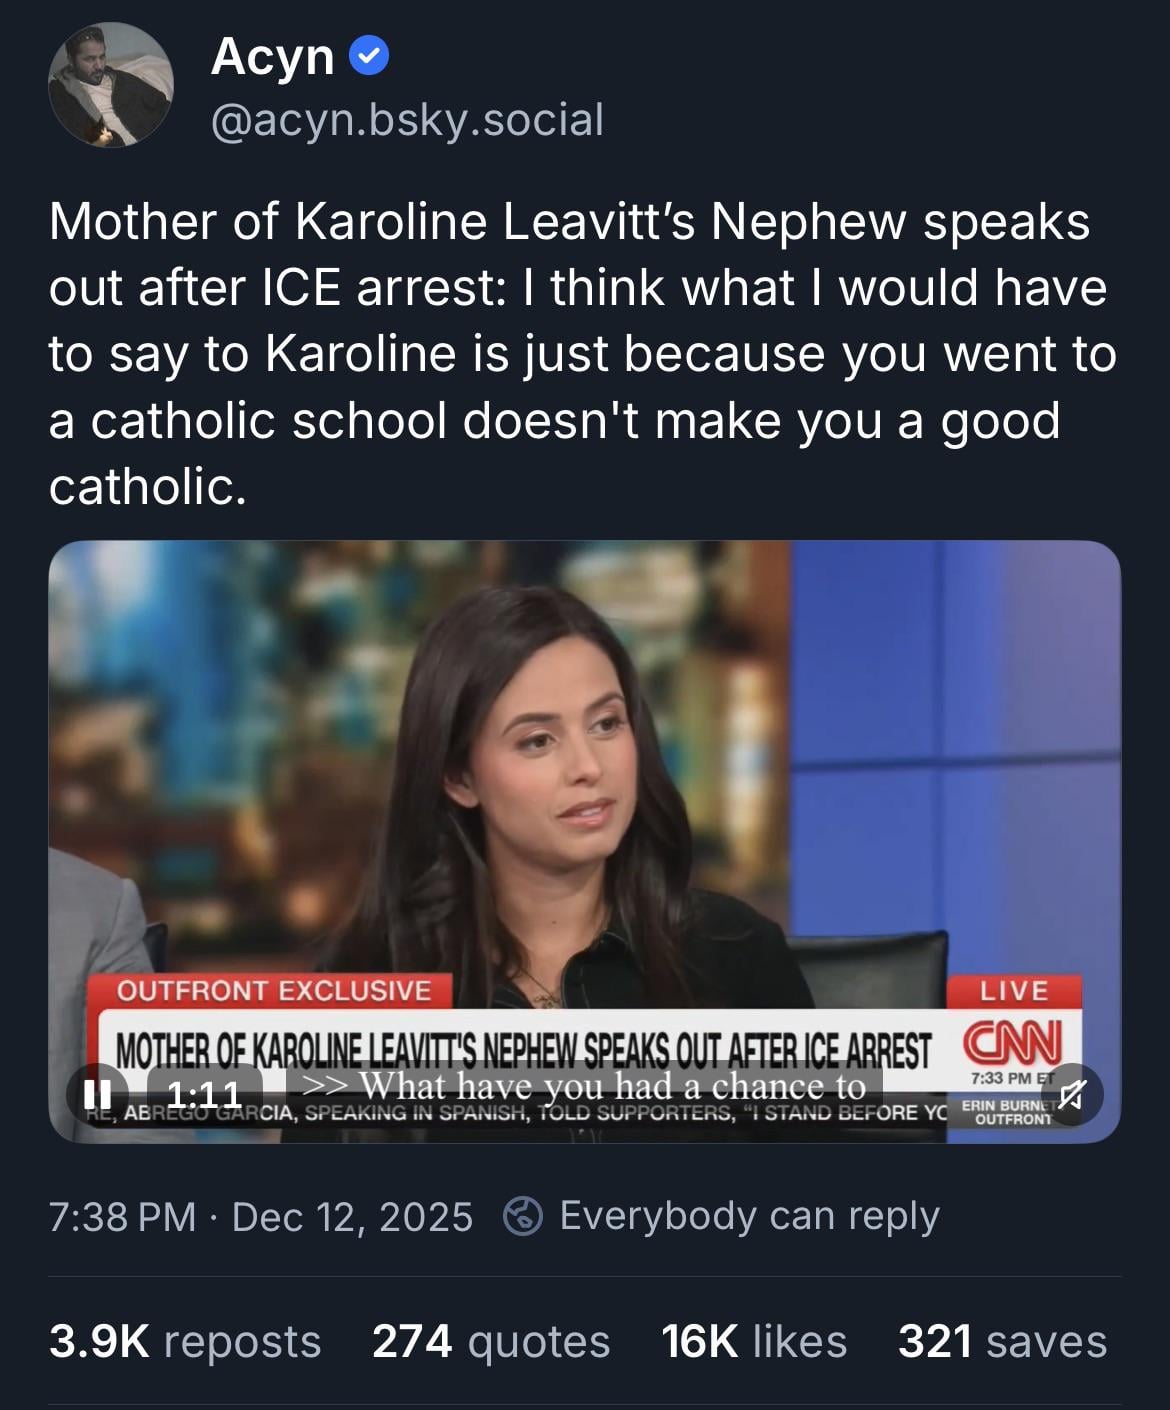This screenshot has height=1410, width=1170.
Task: Open Acyn's profile avatar picture
Action: tap(111, 85)
